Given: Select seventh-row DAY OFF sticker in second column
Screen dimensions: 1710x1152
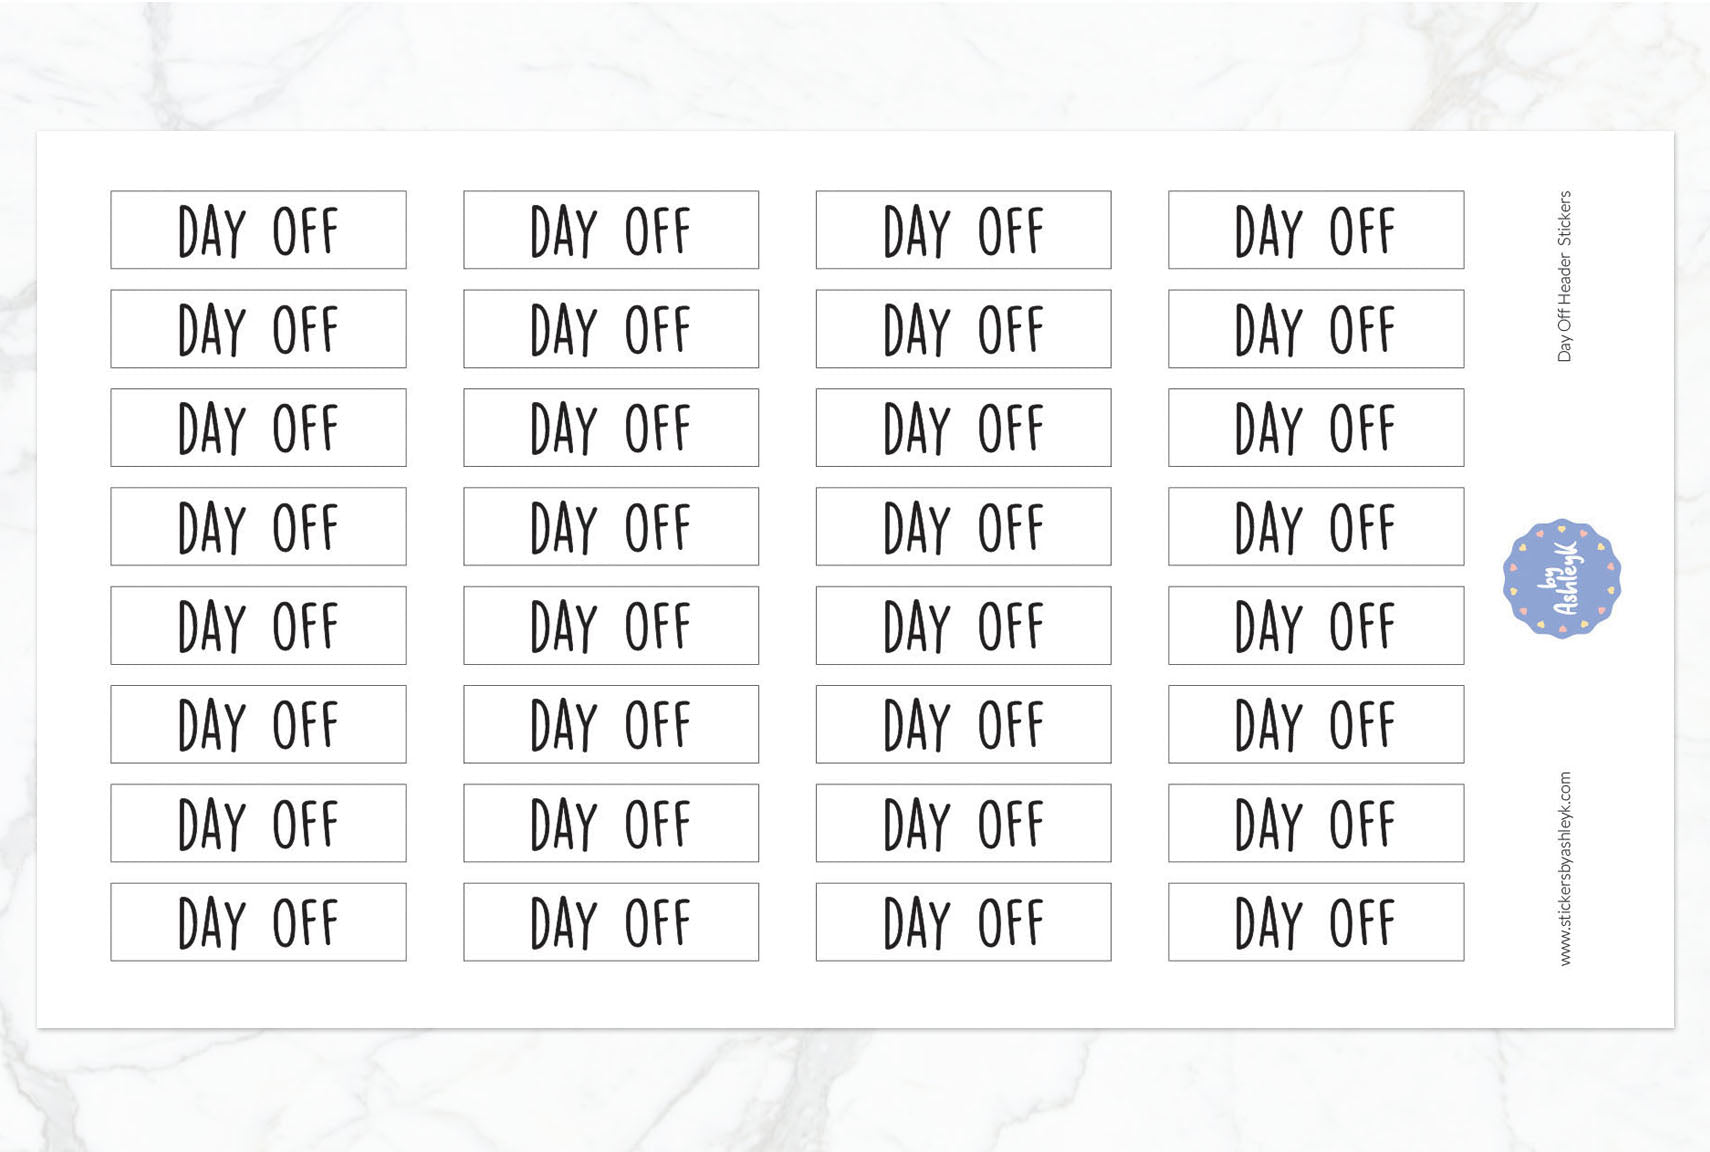Looking at the screenshot, I should point(611,823).
